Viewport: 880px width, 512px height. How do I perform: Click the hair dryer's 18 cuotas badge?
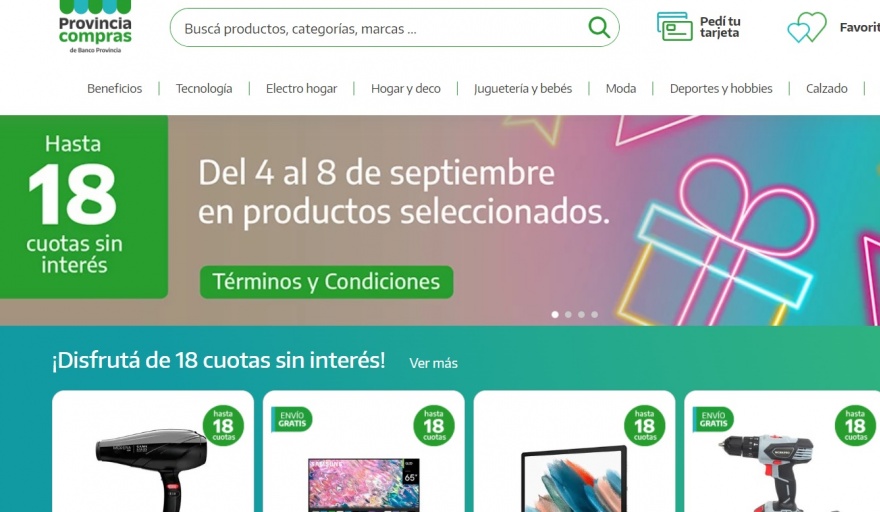coord(223,426)
